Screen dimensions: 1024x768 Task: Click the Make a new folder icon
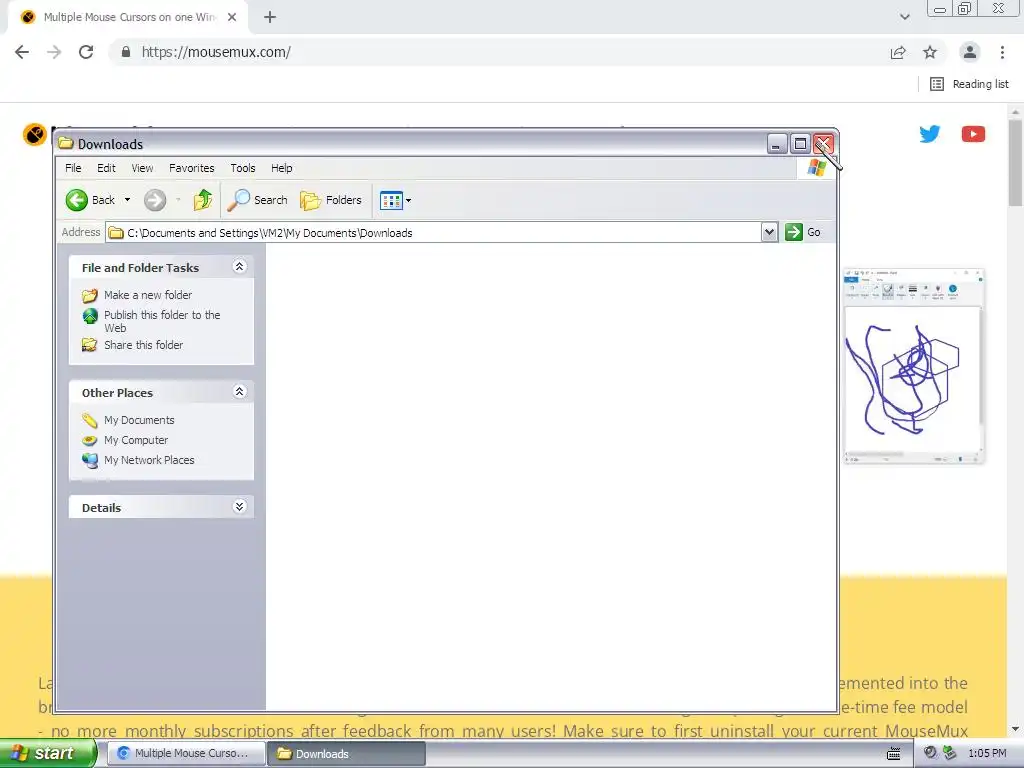point(89,296)
